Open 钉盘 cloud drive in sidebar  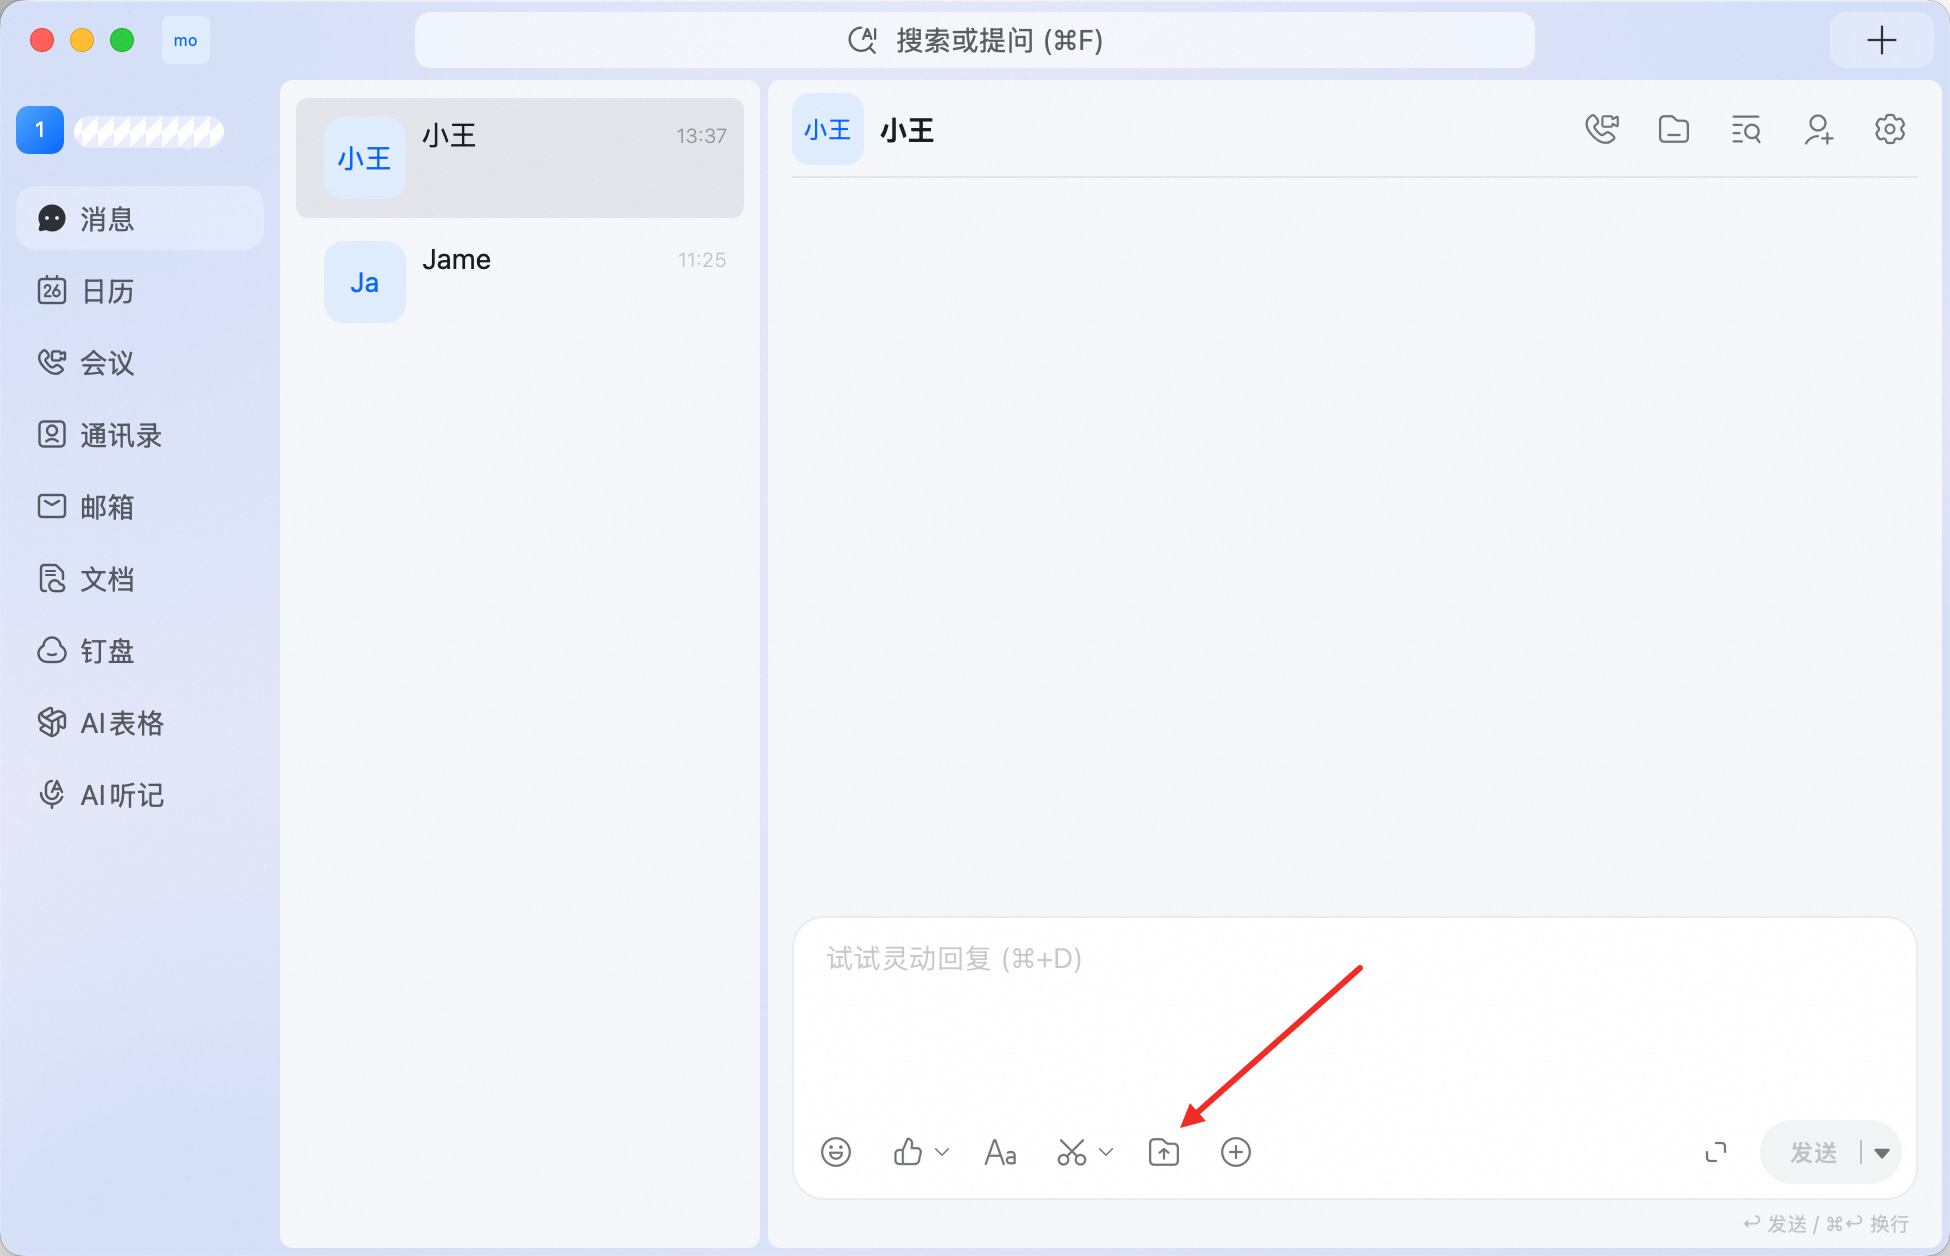140,651
